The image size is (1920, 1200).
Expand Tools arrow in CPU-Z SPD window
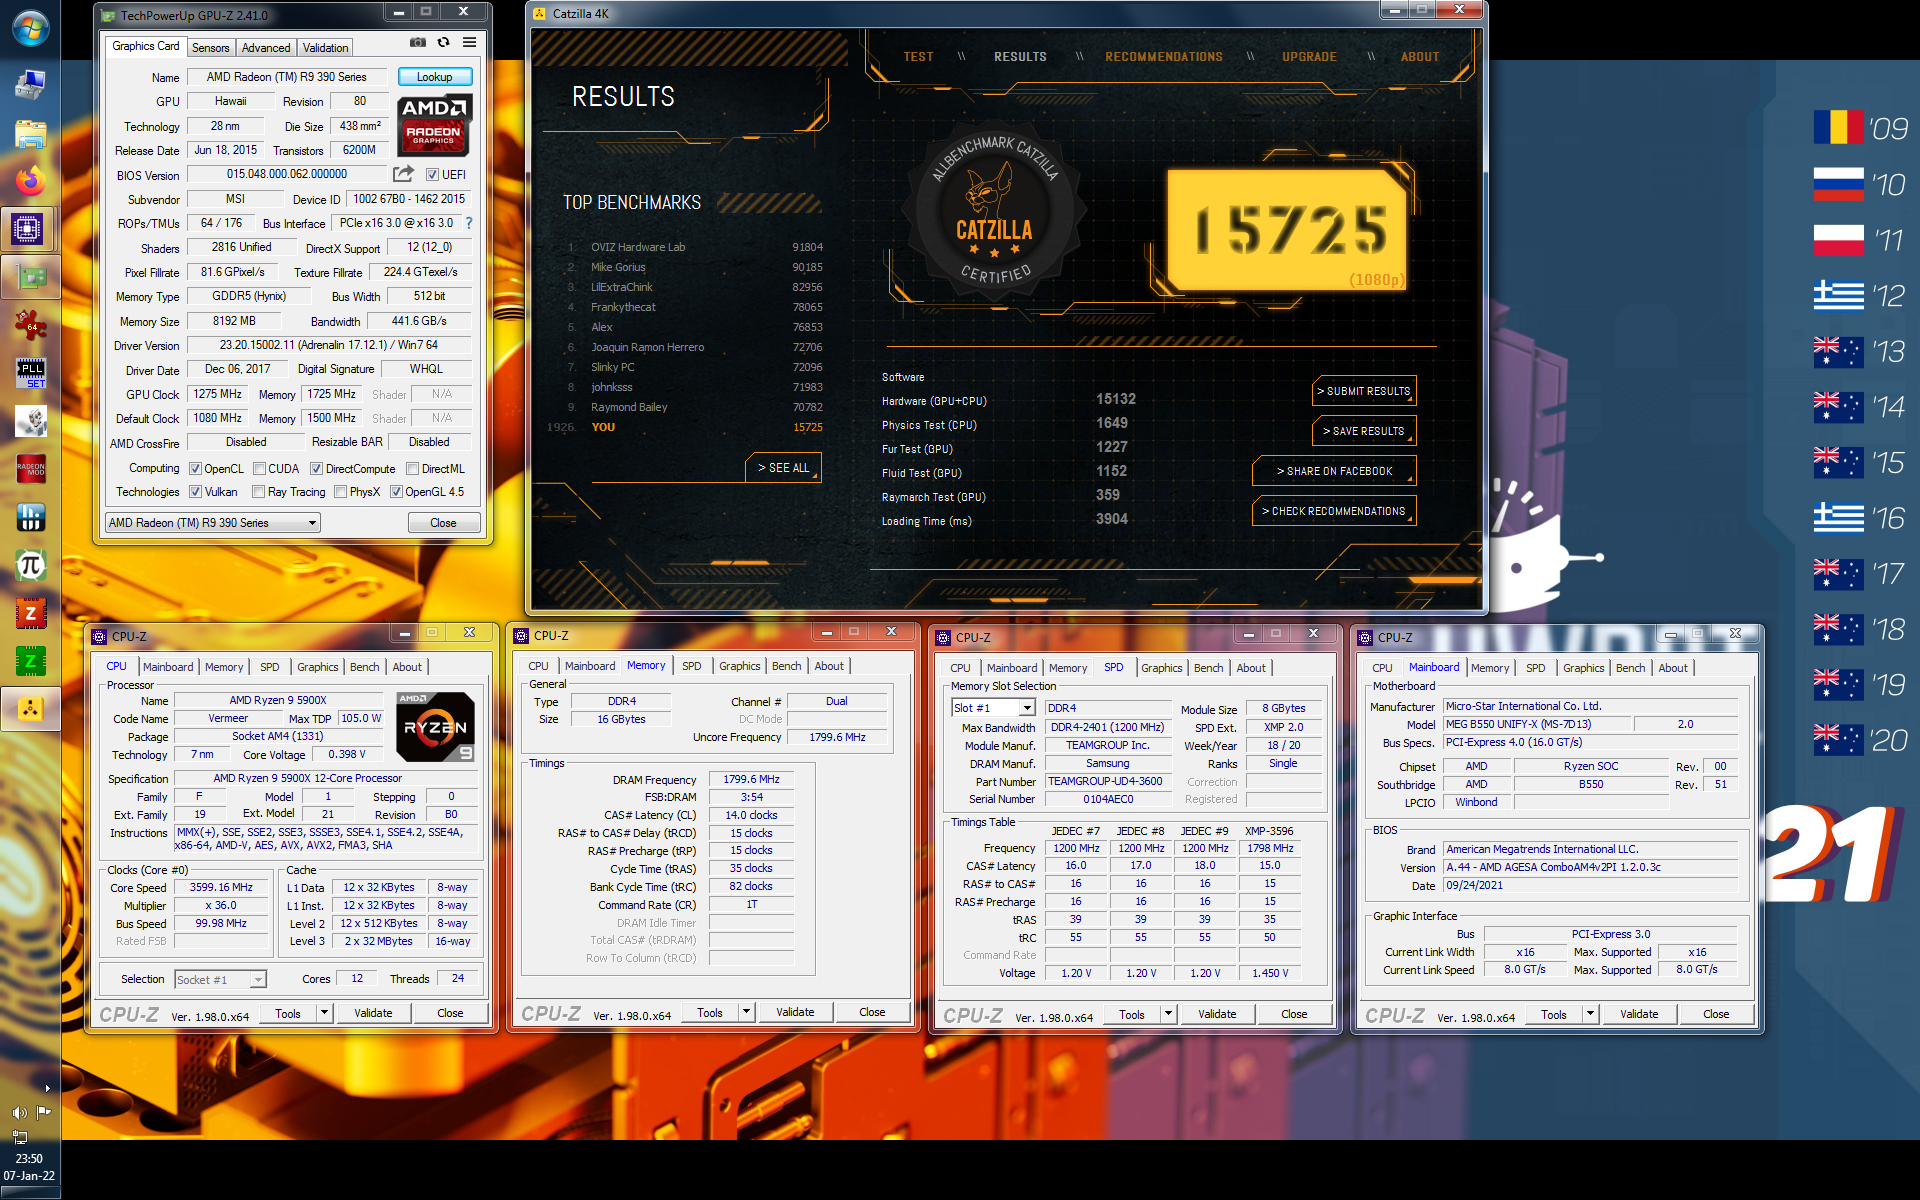coord(1168,1014)
